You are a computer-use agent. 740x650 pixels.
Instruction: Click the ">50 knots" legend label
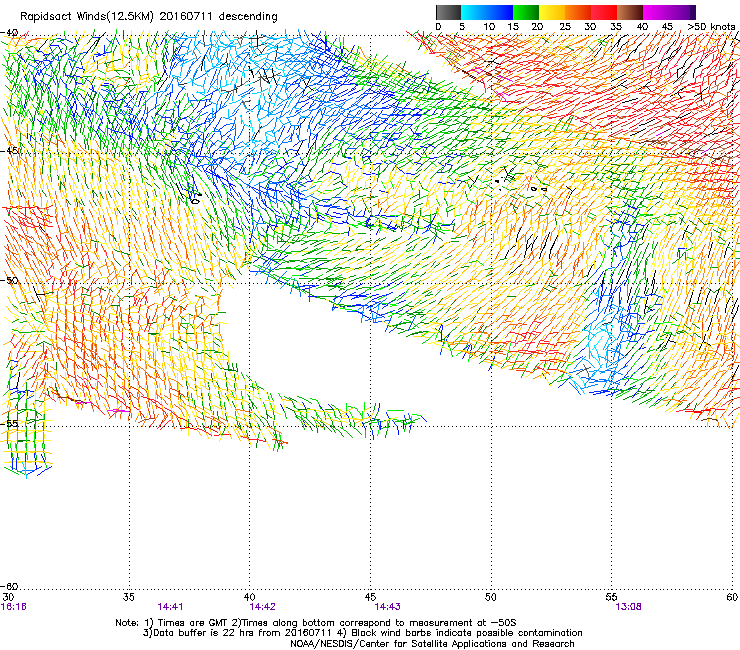click(x=712, y=26)
